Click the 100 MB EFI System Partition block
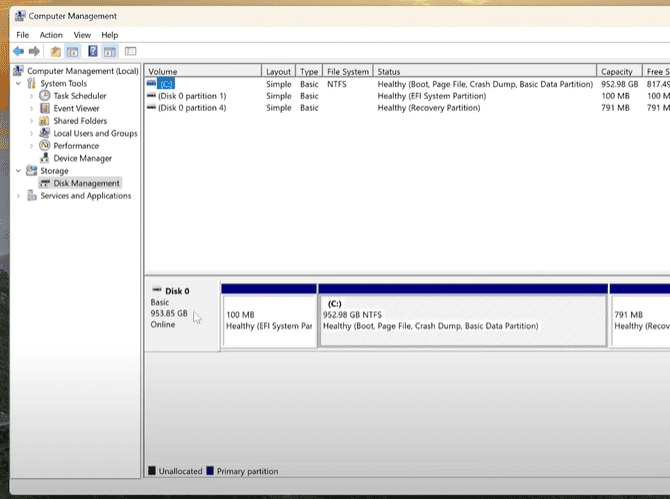Screen dimensions: 670x499 pos(268,320)
